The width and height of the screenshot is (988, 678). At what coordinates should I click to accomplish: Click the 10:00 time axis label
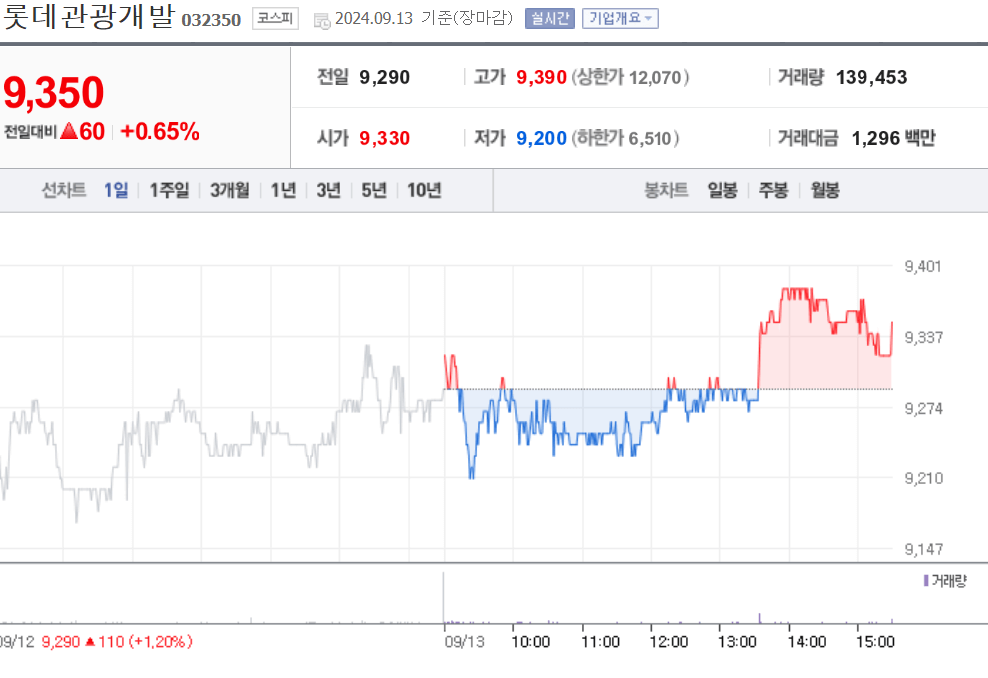pos(530,642)
